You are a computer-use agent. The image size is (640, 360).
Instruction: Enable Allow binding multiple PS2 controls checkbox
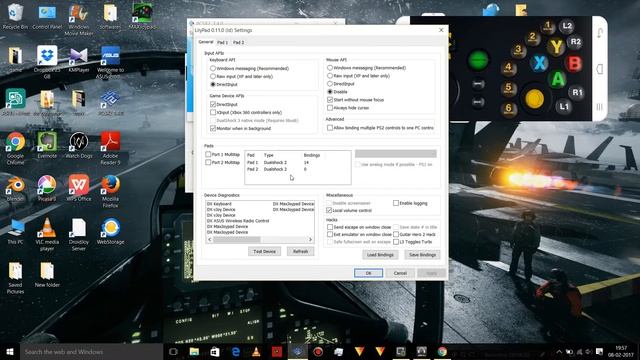(x=330, y=128)
